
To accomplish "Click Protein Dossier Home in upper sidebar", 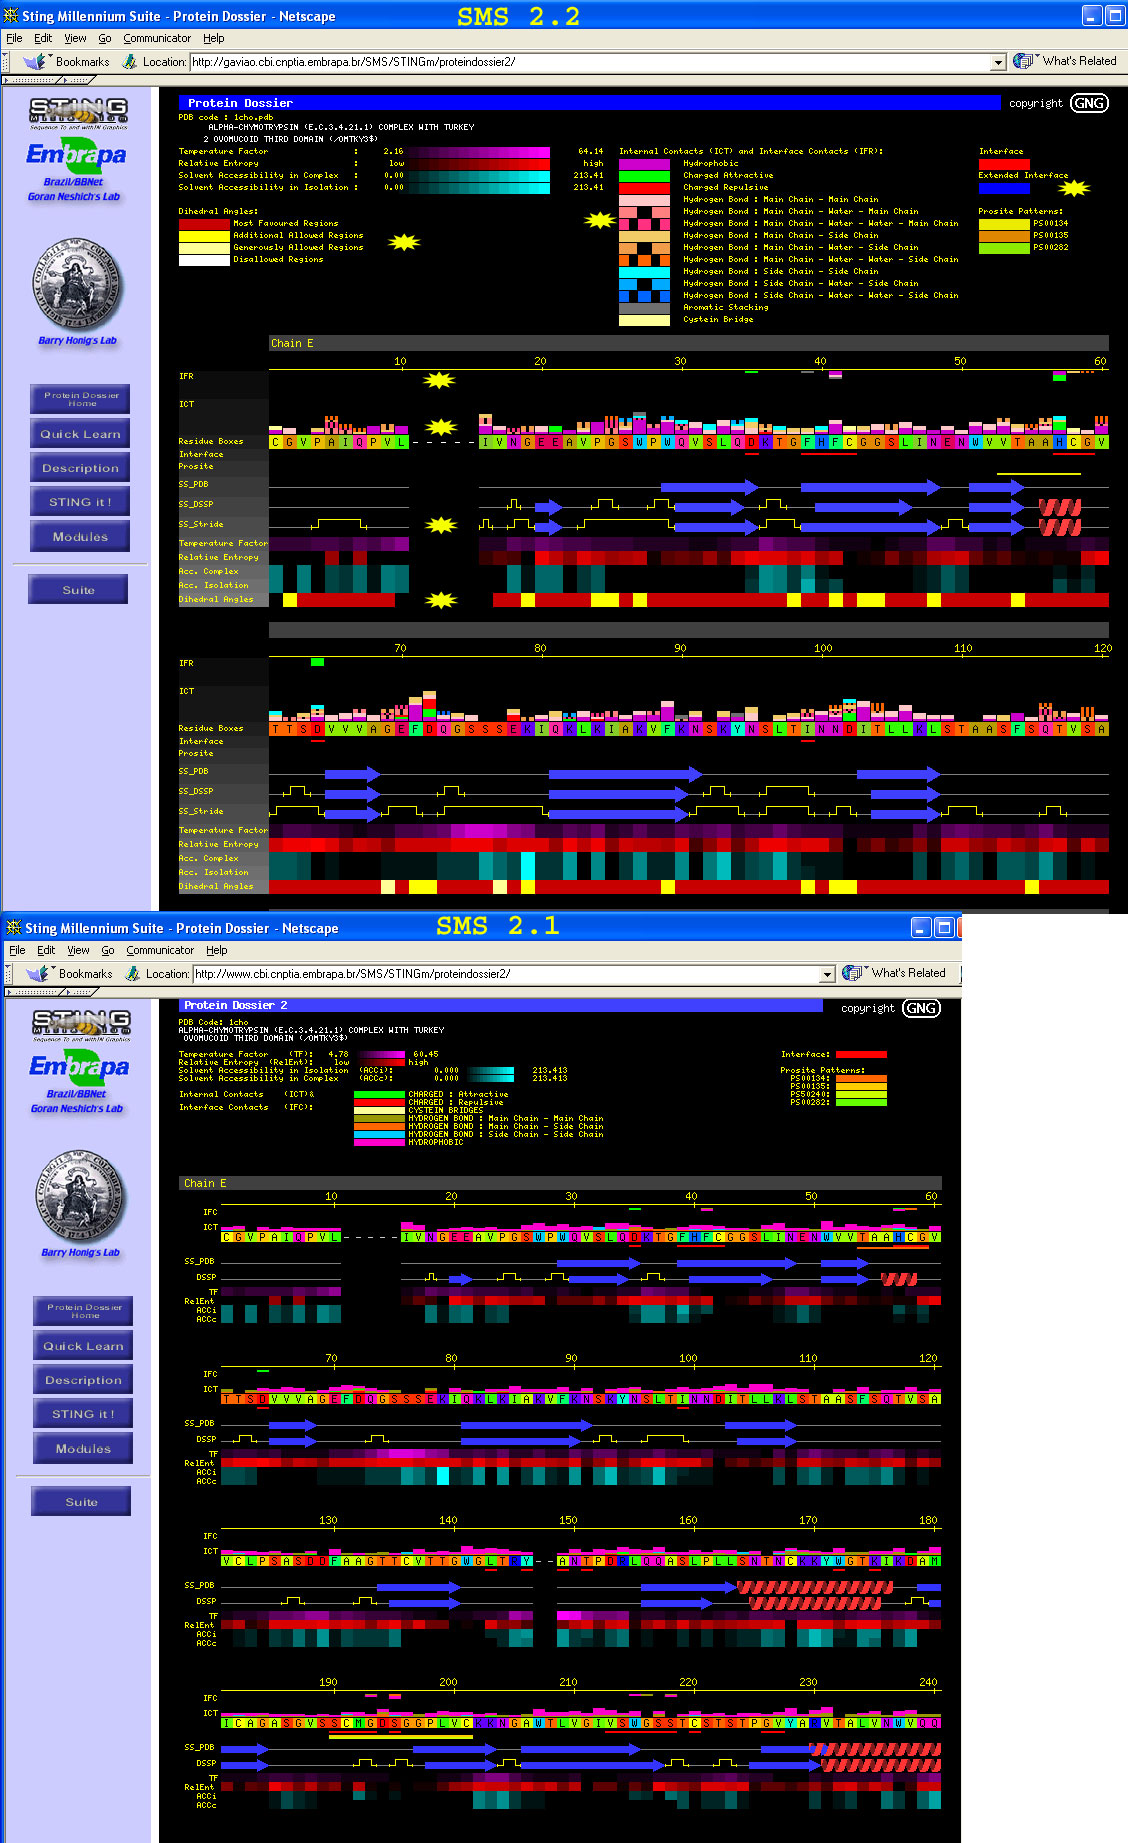I will point(80,399).
